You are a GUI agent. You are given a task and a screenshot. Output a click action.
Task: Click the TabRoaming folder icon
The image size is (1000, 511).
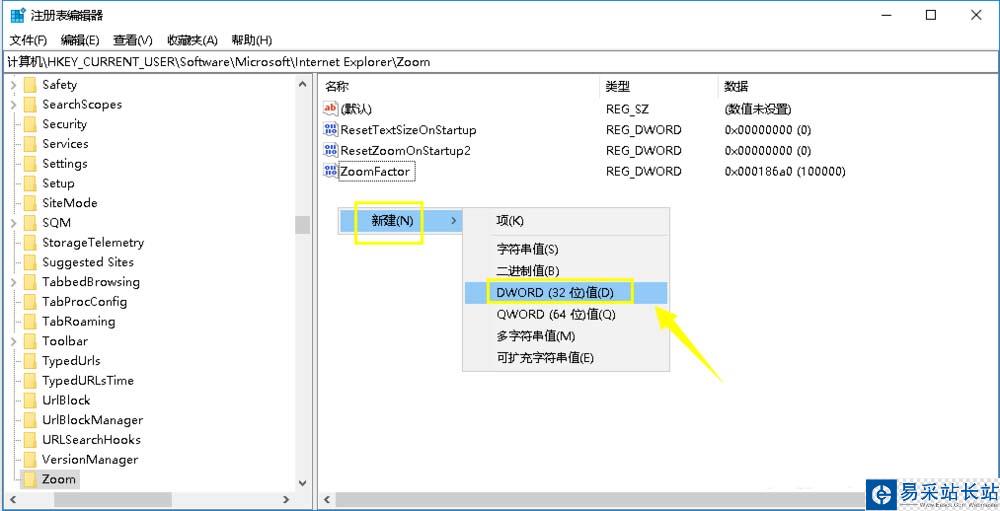pos(30,322)
